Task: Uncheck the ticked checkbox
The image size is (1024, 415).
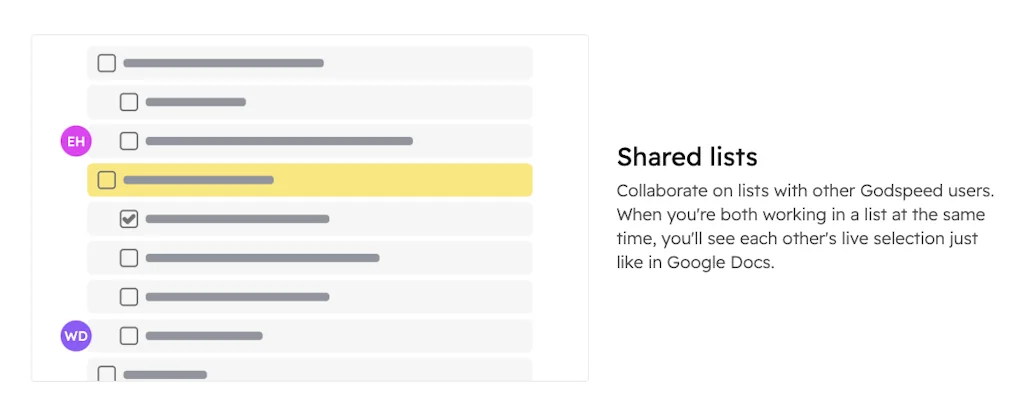Action: [x=129, y=219]
